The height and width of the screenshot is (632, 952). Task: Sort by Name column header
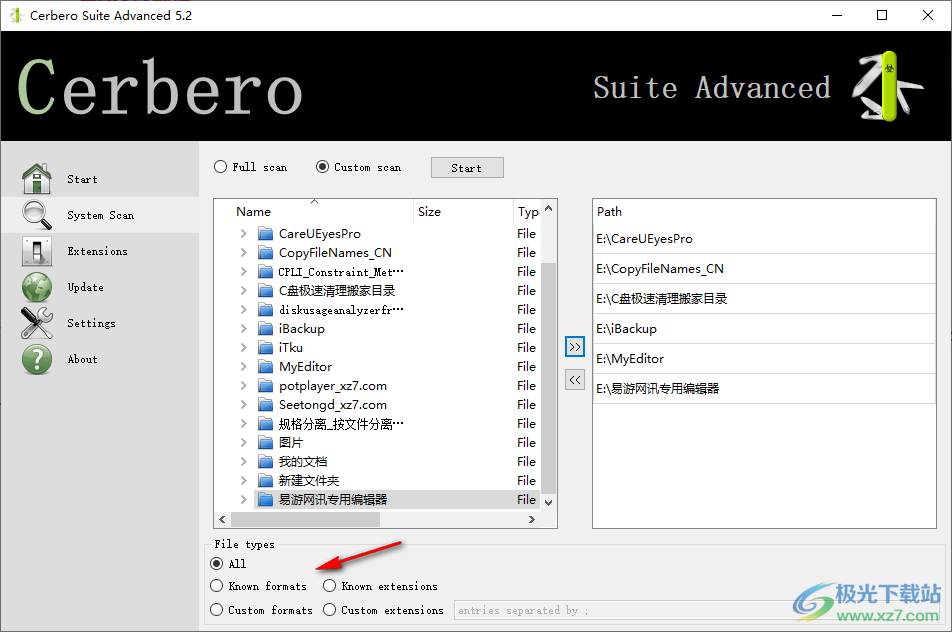314,211
